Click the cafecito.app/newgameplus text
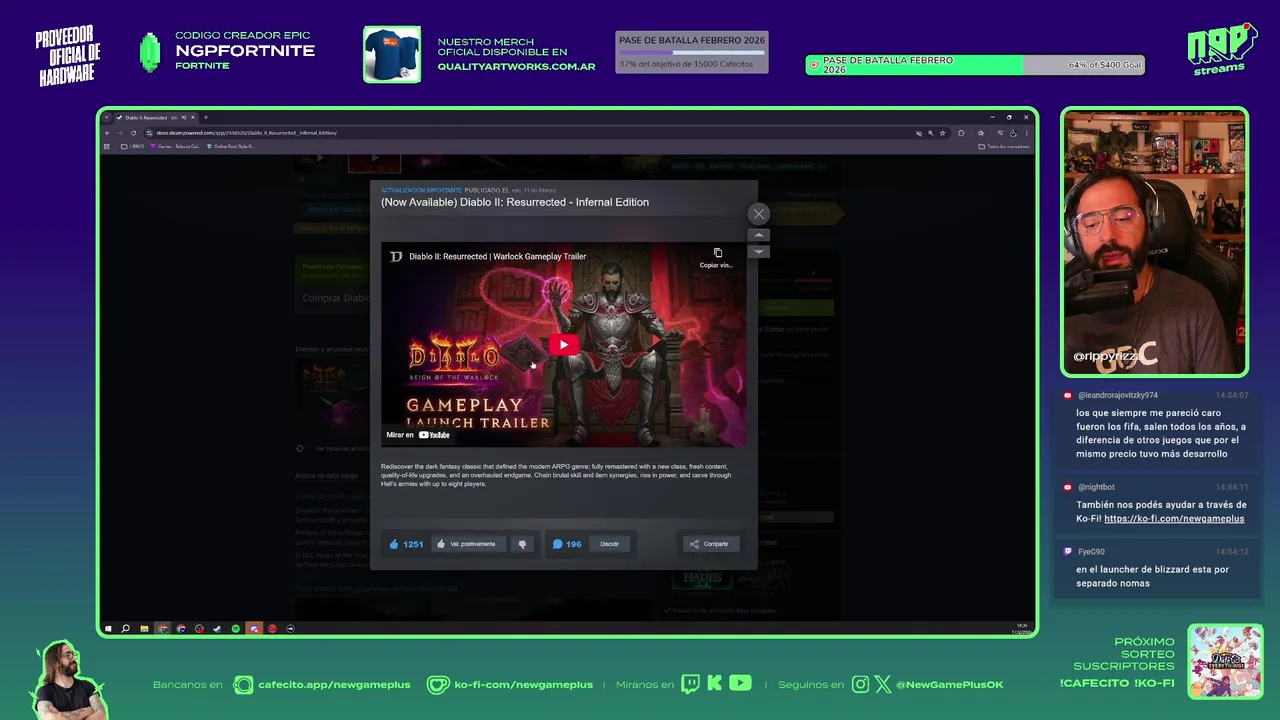The width and height of the screenshot is (1280, 720). (x=334, y=685)
